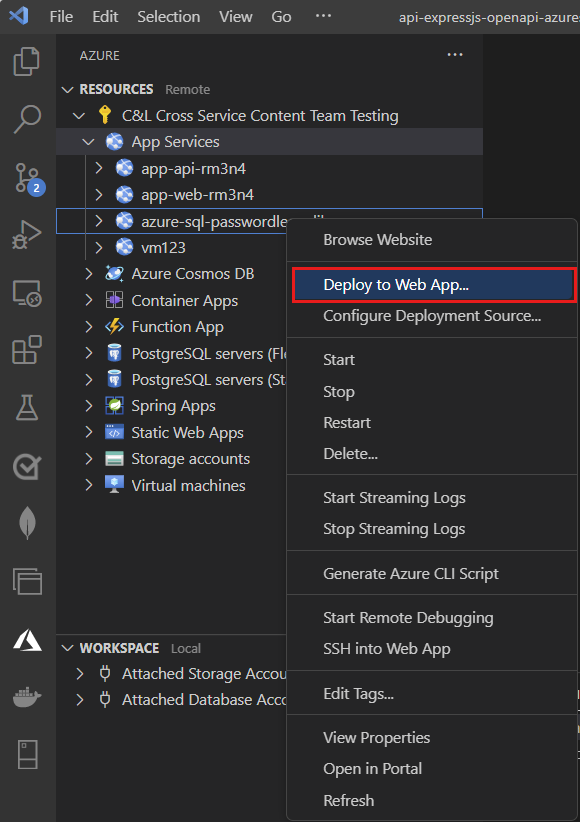Click the Azure panel's more actions ellipsis
This screenshot has width=580, height=822.
(455, 55)
